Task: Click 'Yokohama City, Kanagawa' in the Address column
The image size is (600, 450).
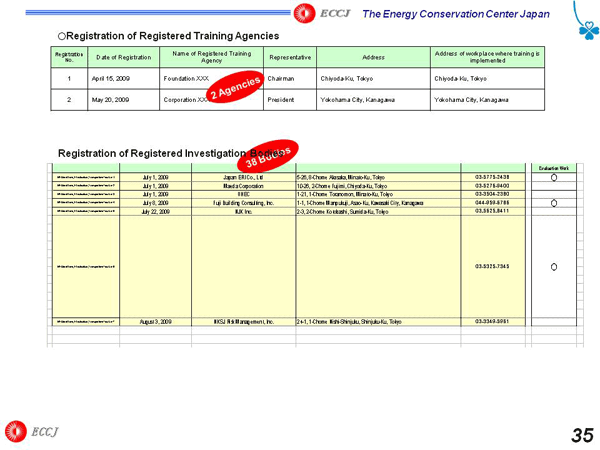Action: pyautogui.click(x=357, y=100)
